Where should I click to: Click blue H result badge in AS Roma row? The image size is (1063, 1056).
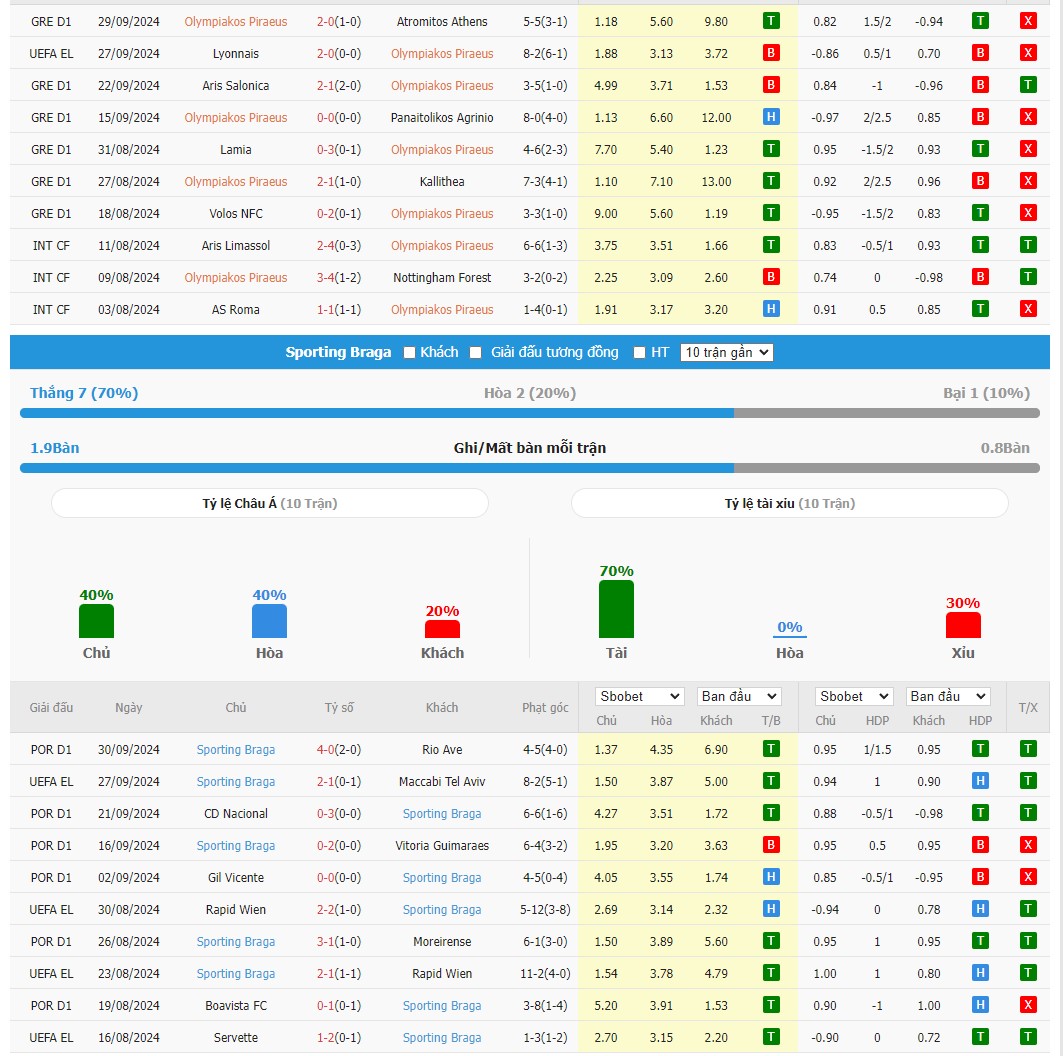(x=771, y=309)
